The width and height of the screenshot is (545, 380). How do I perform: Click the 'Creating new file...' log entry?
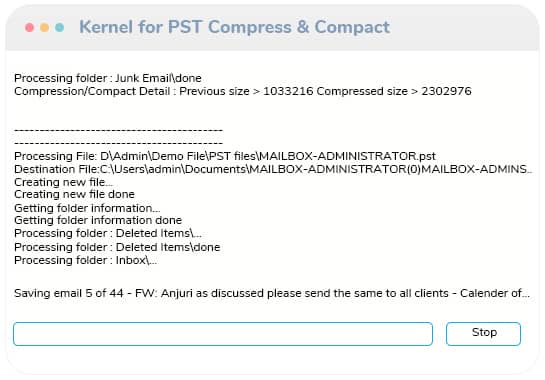[x=63, y=182]
